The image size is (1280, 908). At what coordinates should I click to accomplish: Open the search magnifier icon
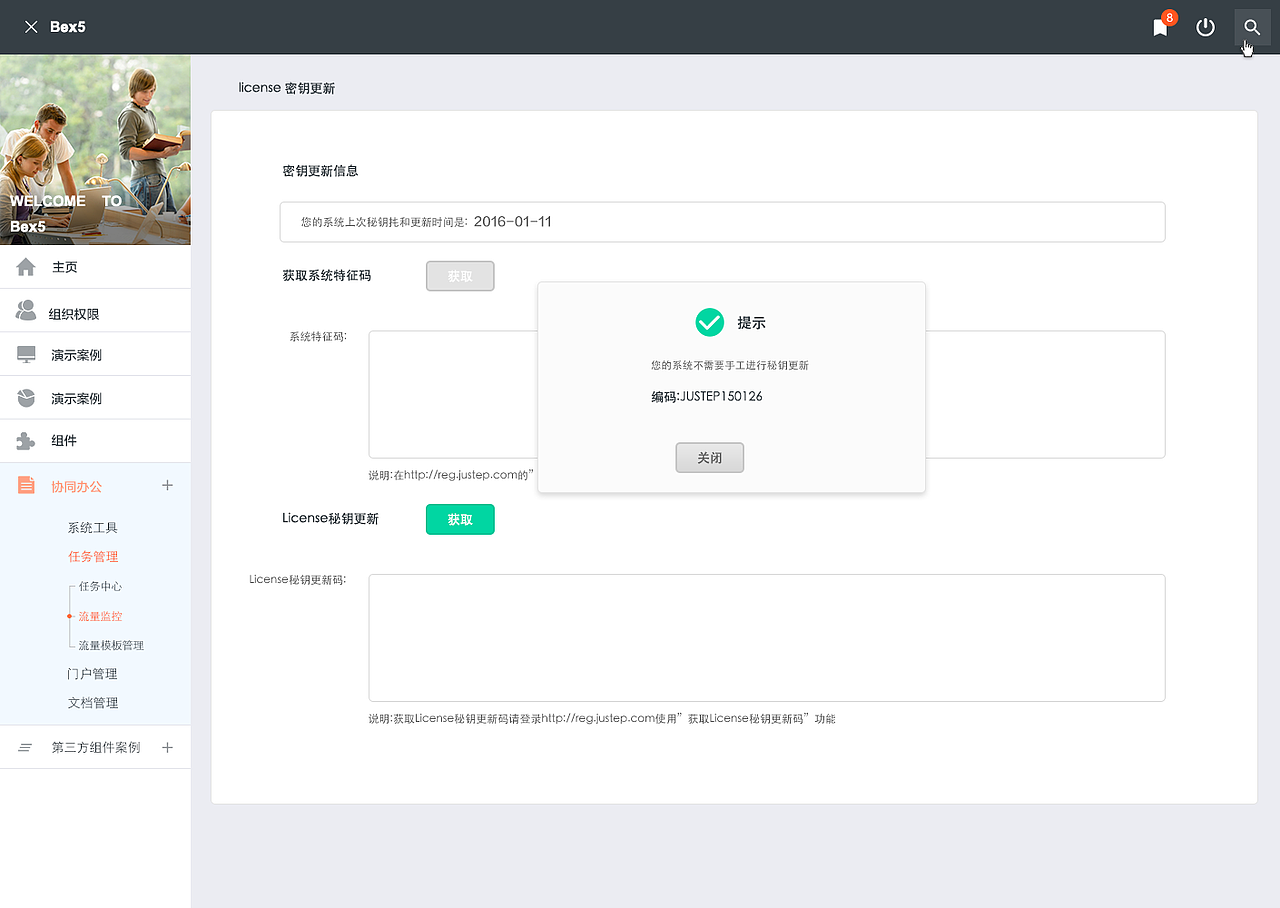(x=1252, y=27)
